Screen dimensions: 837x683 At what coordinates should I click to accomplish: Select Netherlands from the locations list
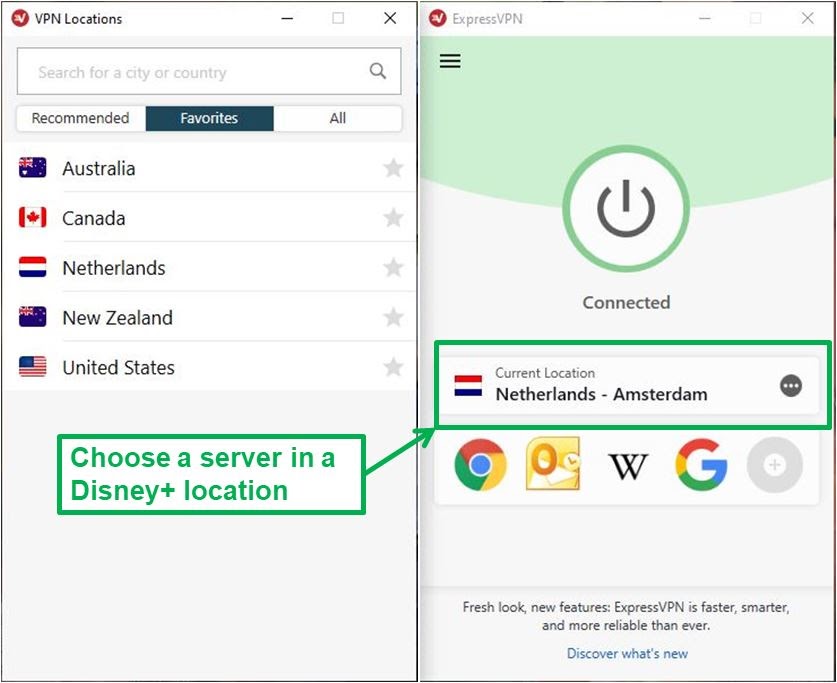click(x=209, y=267)
